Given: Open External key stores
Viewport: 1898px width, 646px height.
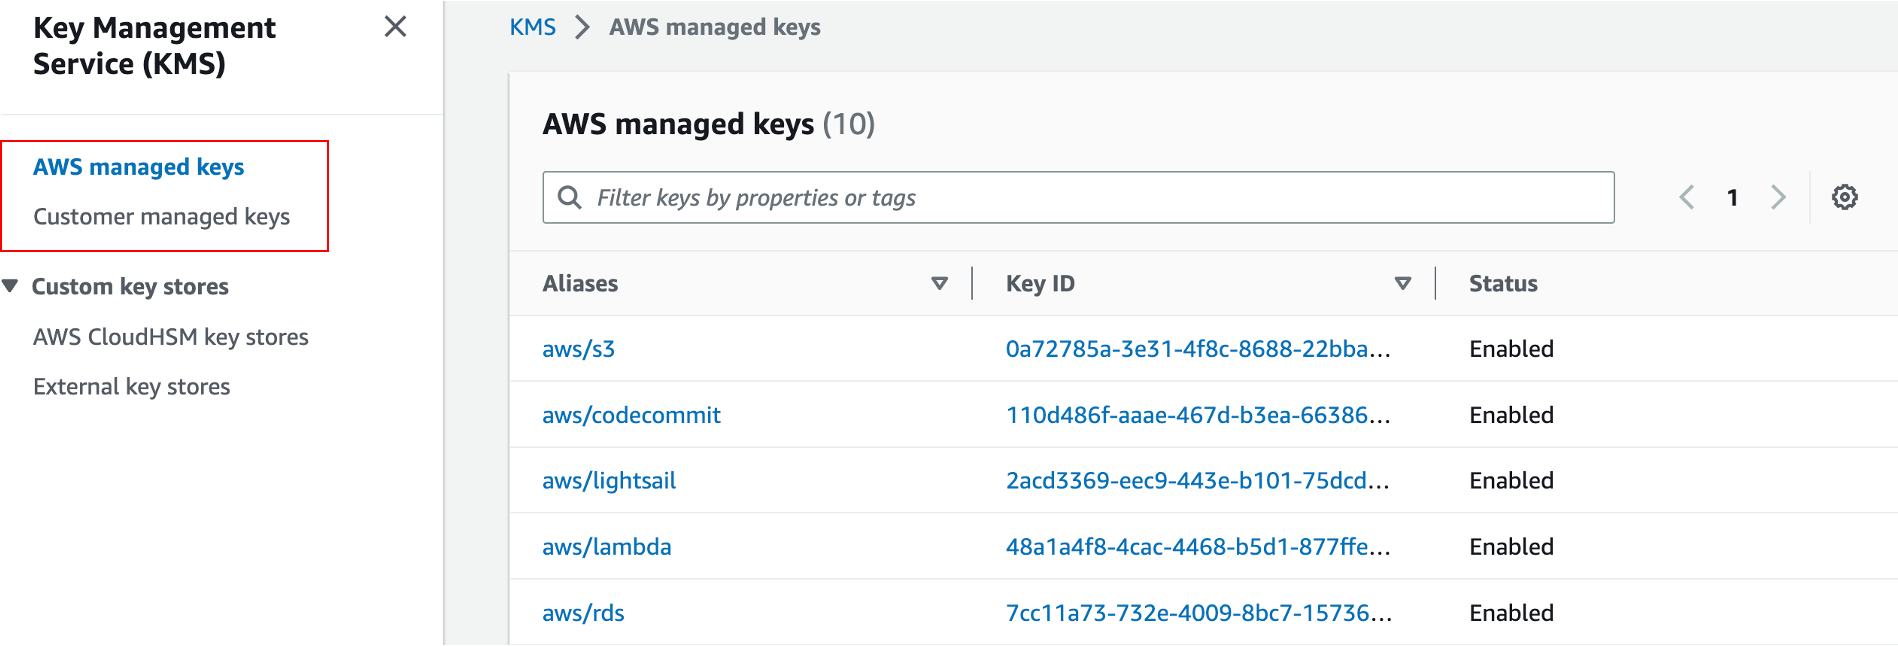Looking at the screenshot, I should [131, 387].
